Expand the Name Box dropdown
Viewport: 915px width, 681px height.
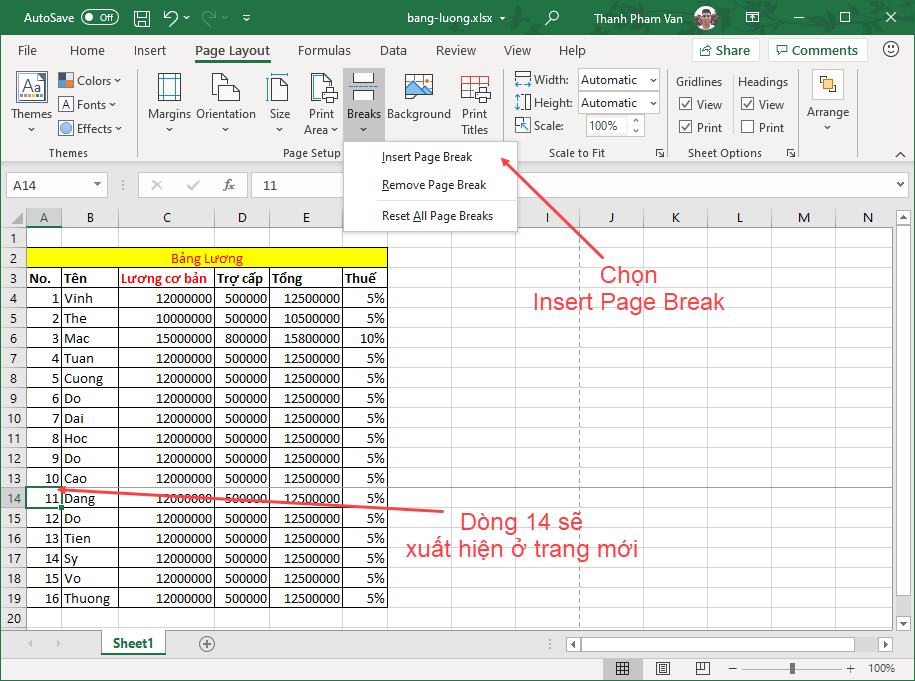click(97, 185)
